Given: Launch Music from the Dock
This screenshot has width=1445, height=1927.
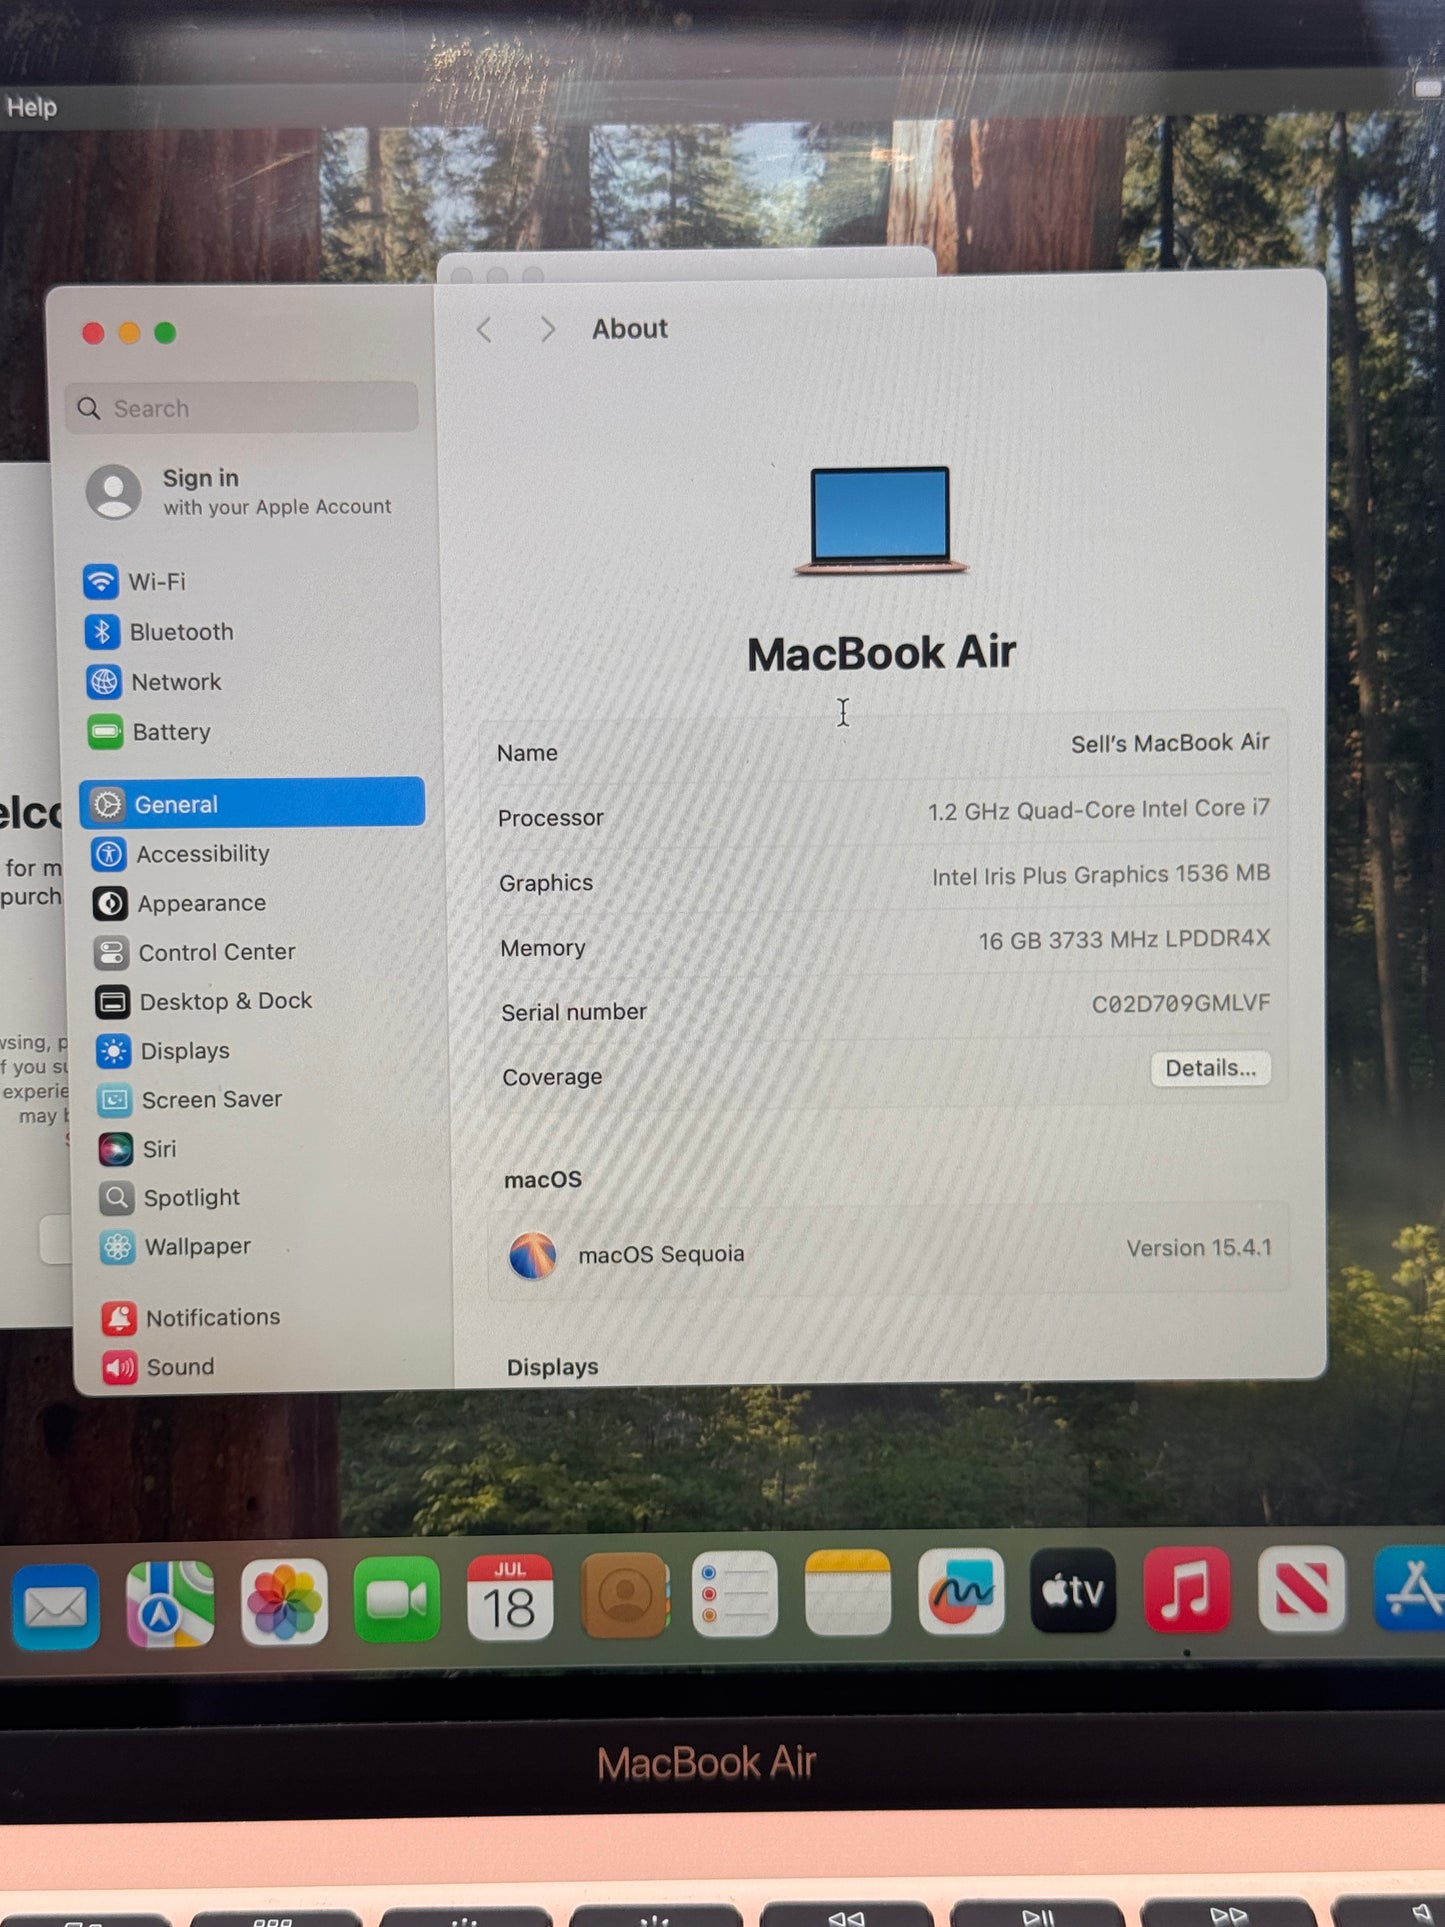Looking at the screenshot, I should point(1187,1589).
